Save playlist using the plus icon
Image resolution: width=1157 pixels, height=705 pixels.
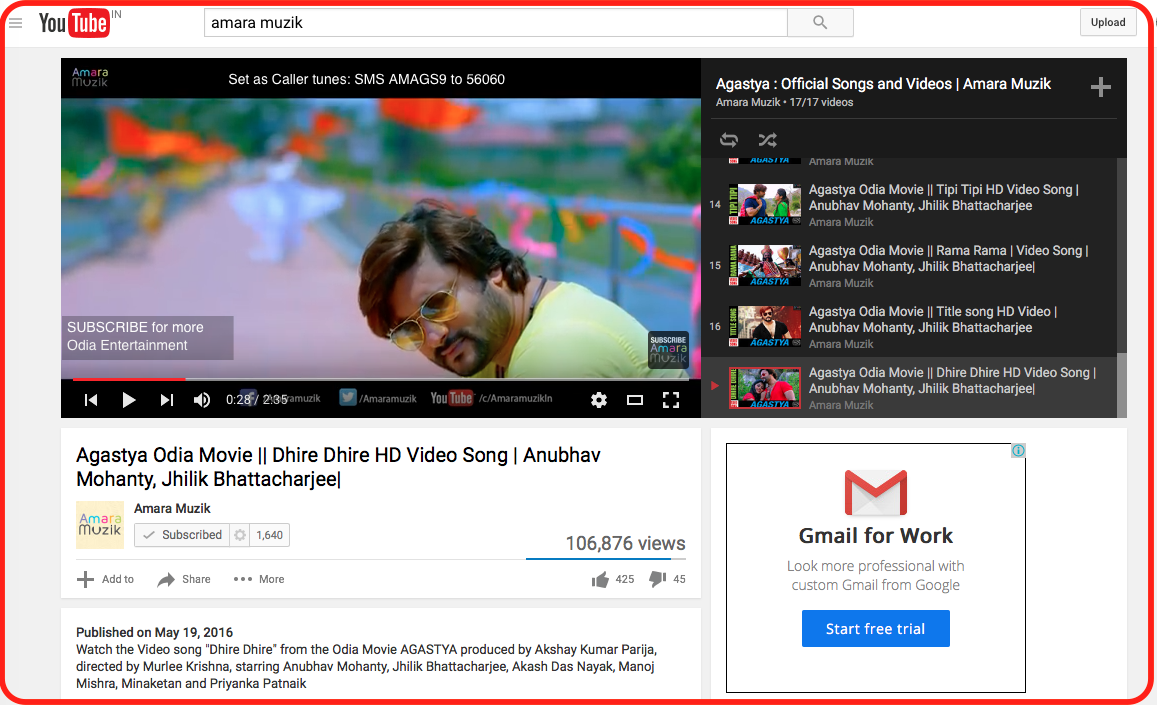click(x=1100, y=88)
